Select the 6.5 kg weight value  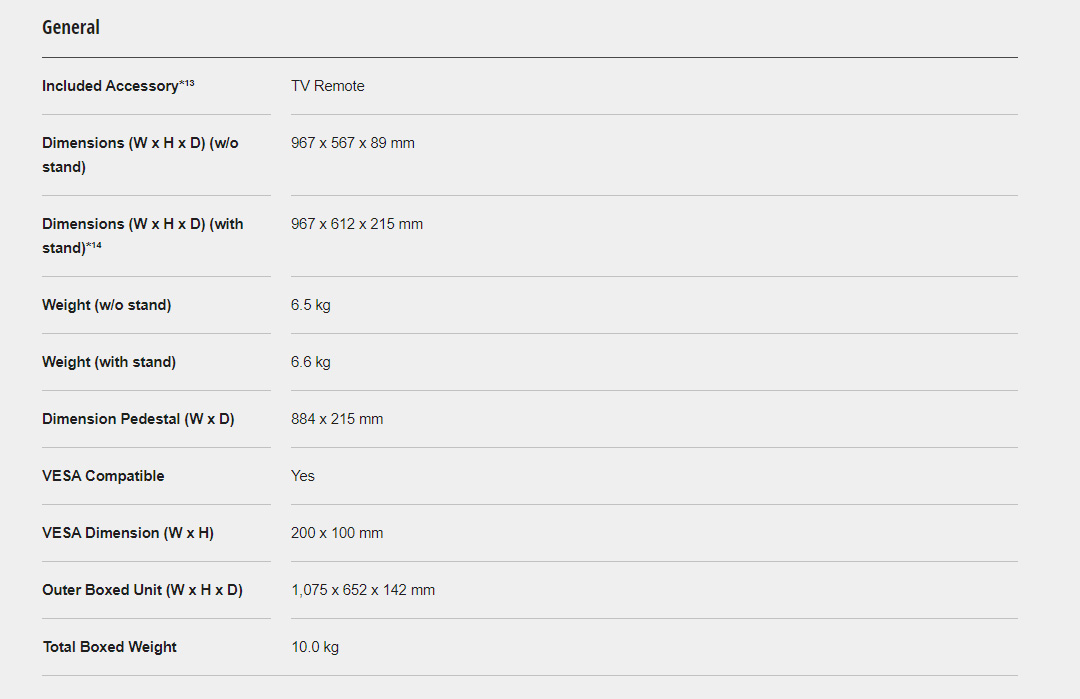pos(311,305)
